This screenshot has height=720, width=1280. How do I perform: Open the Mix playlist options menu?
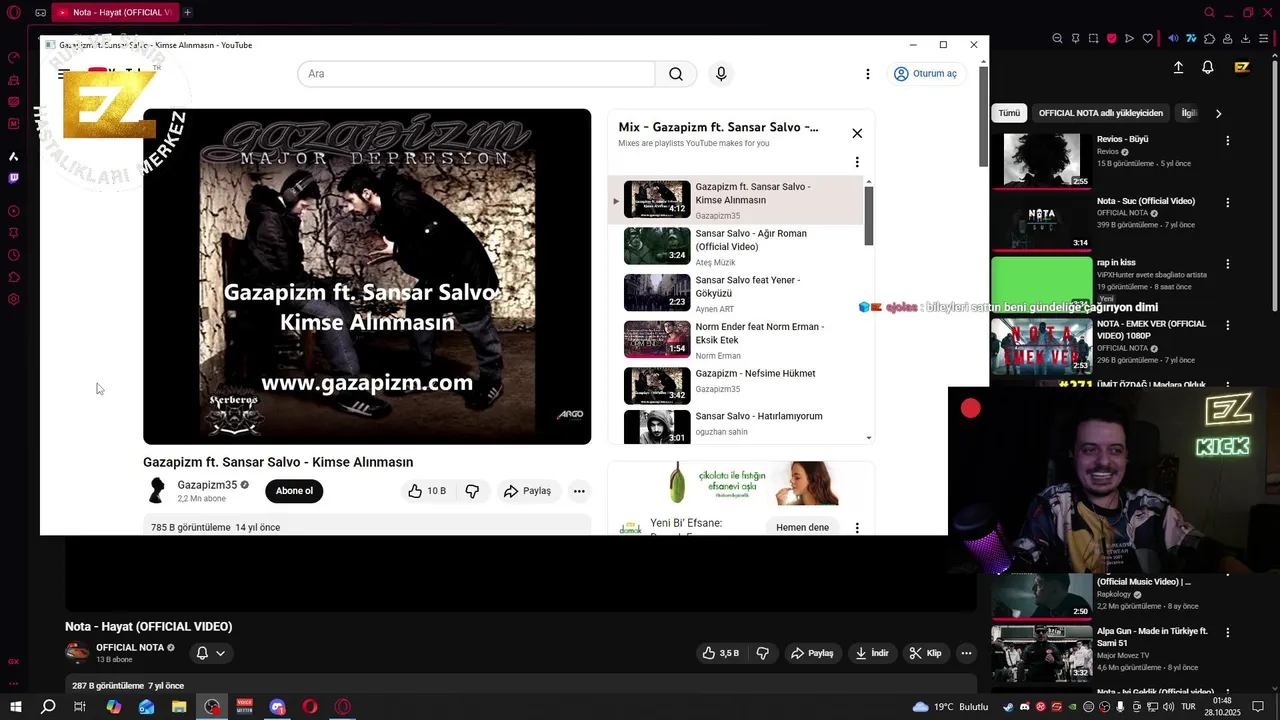pos(857,162)
